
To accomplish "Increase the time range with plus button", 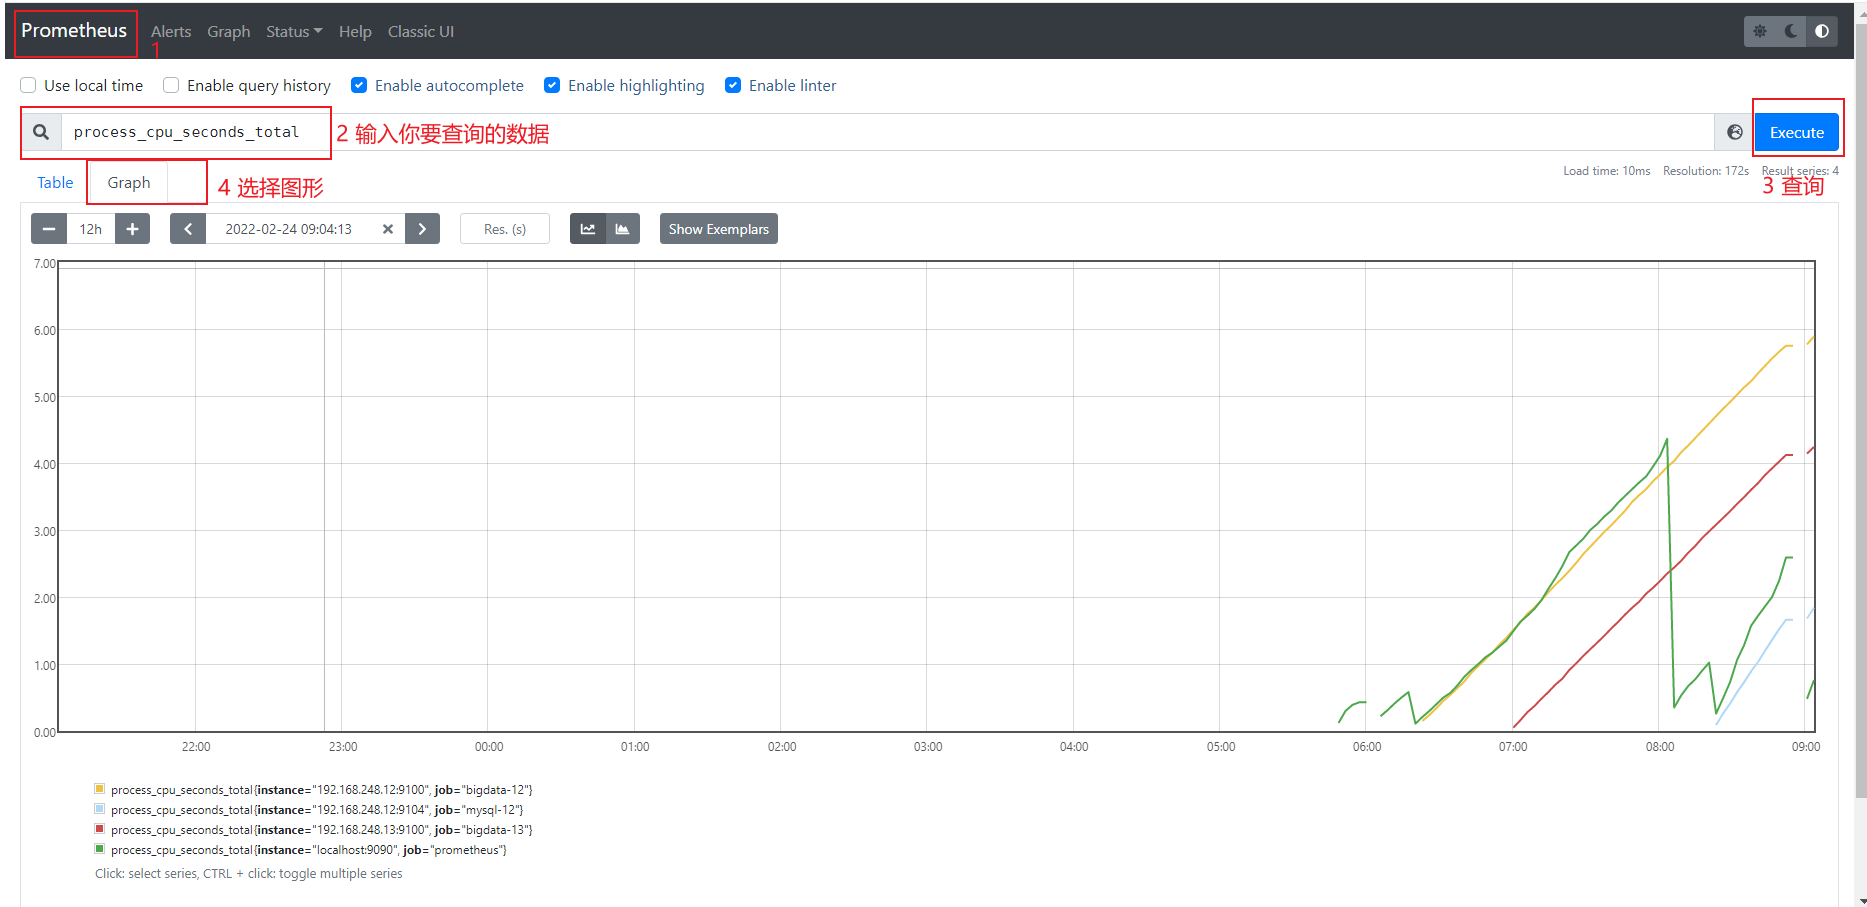I will coord(132,229).
